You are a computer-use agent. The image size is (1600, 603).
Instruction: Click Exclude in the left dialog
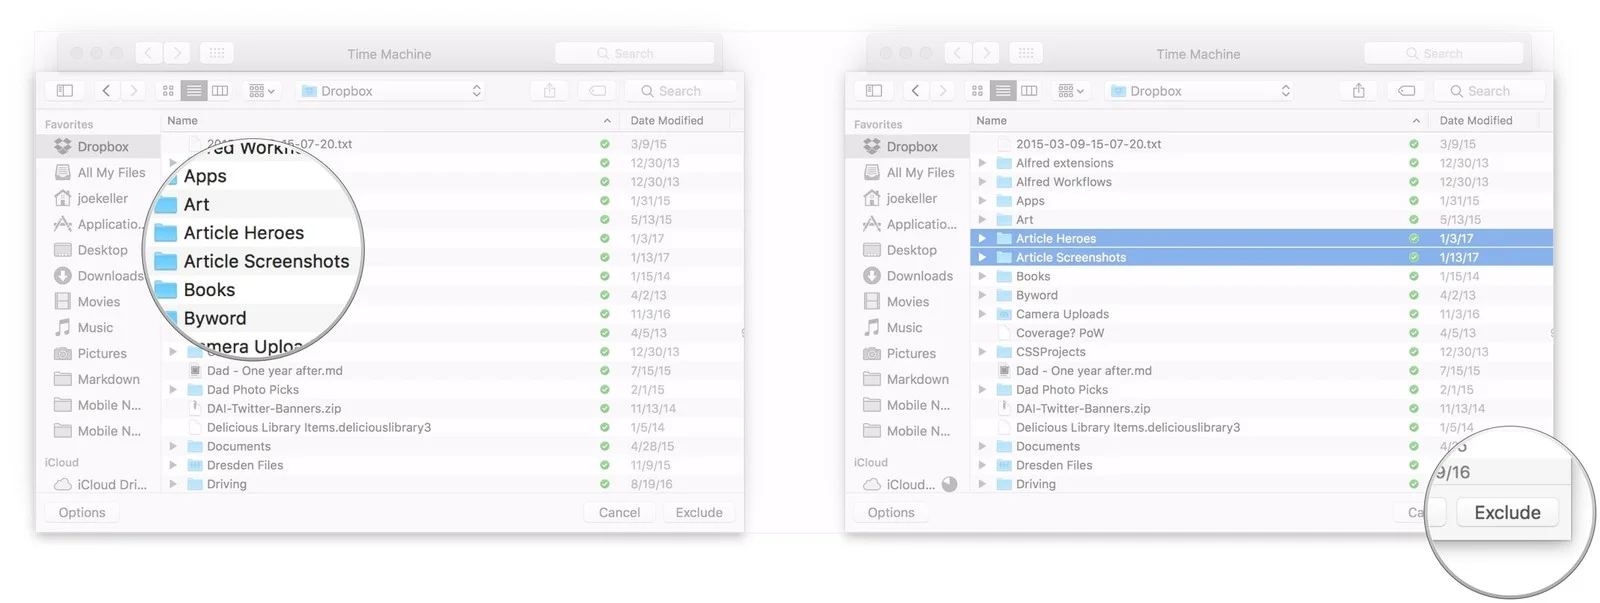[x=699, y=512]
